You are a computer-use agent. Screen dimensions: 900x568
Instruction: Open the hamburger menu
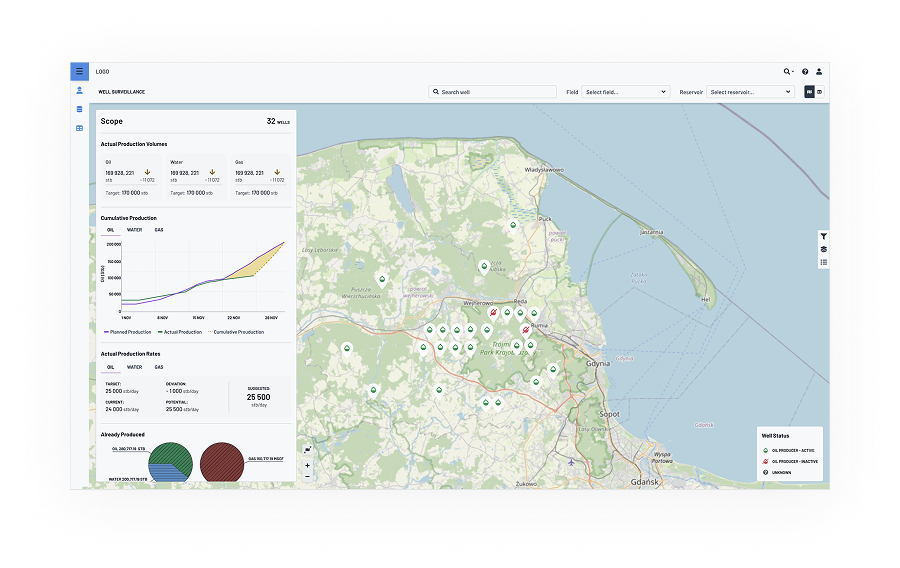point(79,71)
